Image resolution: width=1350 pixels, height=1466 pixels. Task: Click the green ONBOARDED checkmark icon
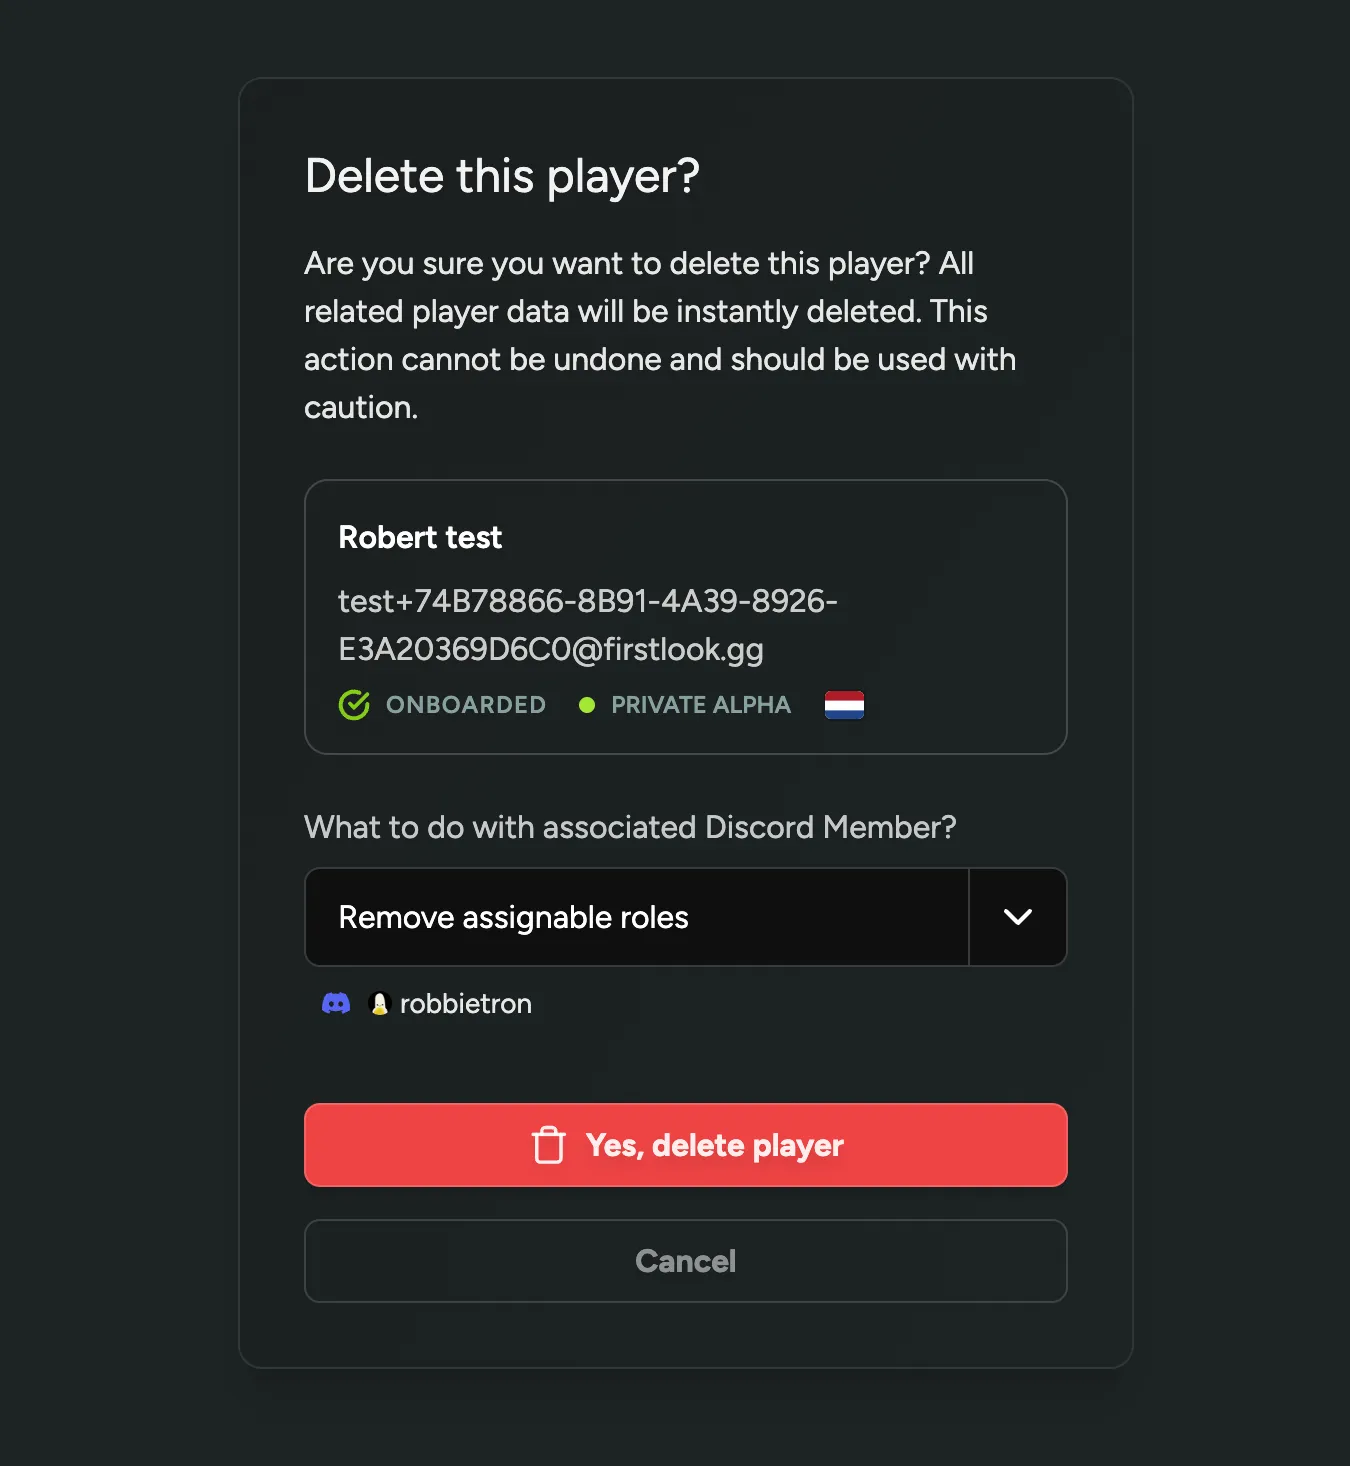[x=355, y=704]
